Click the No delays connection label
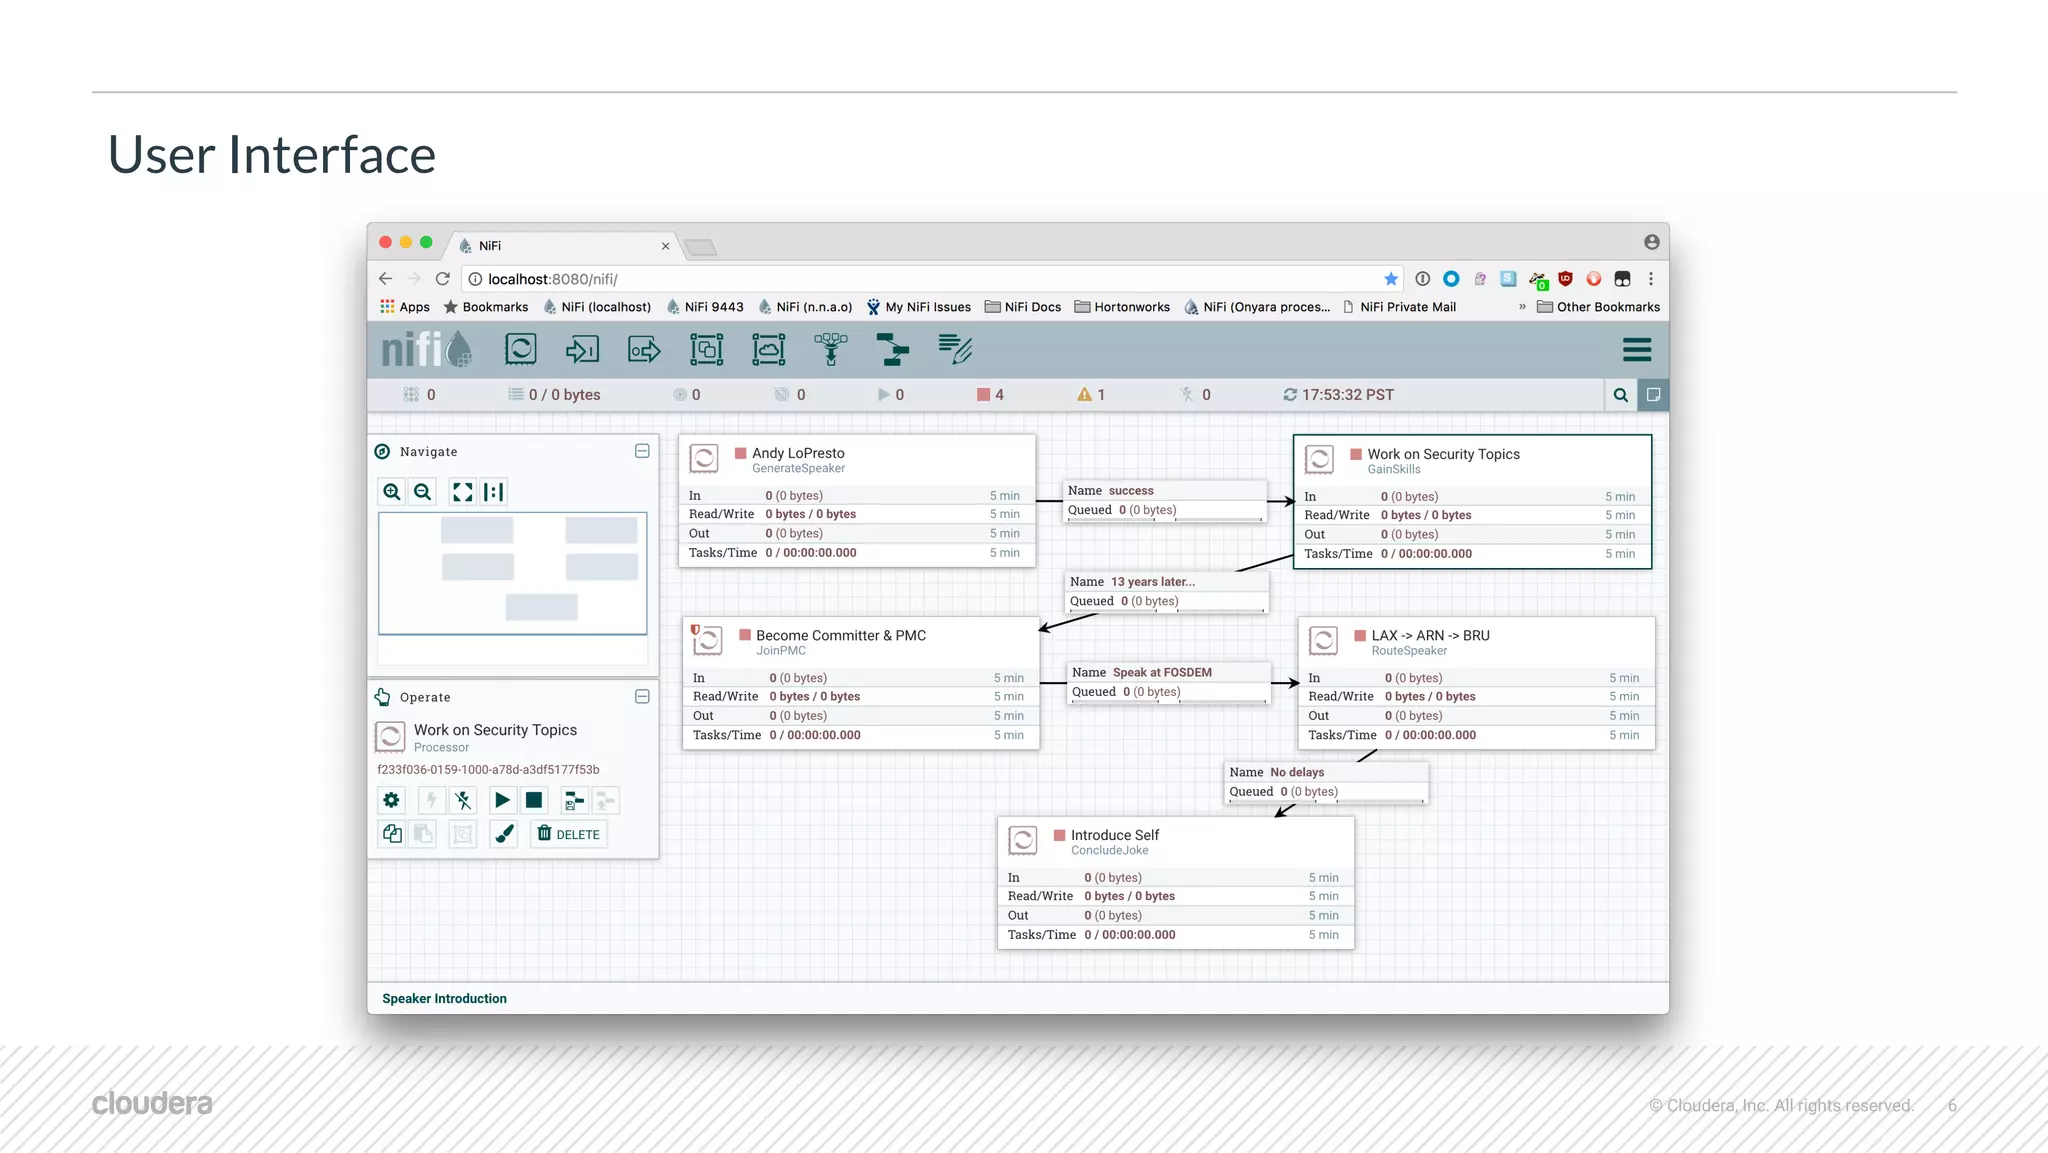The image size is (2048, 1153). [1326, 782]
